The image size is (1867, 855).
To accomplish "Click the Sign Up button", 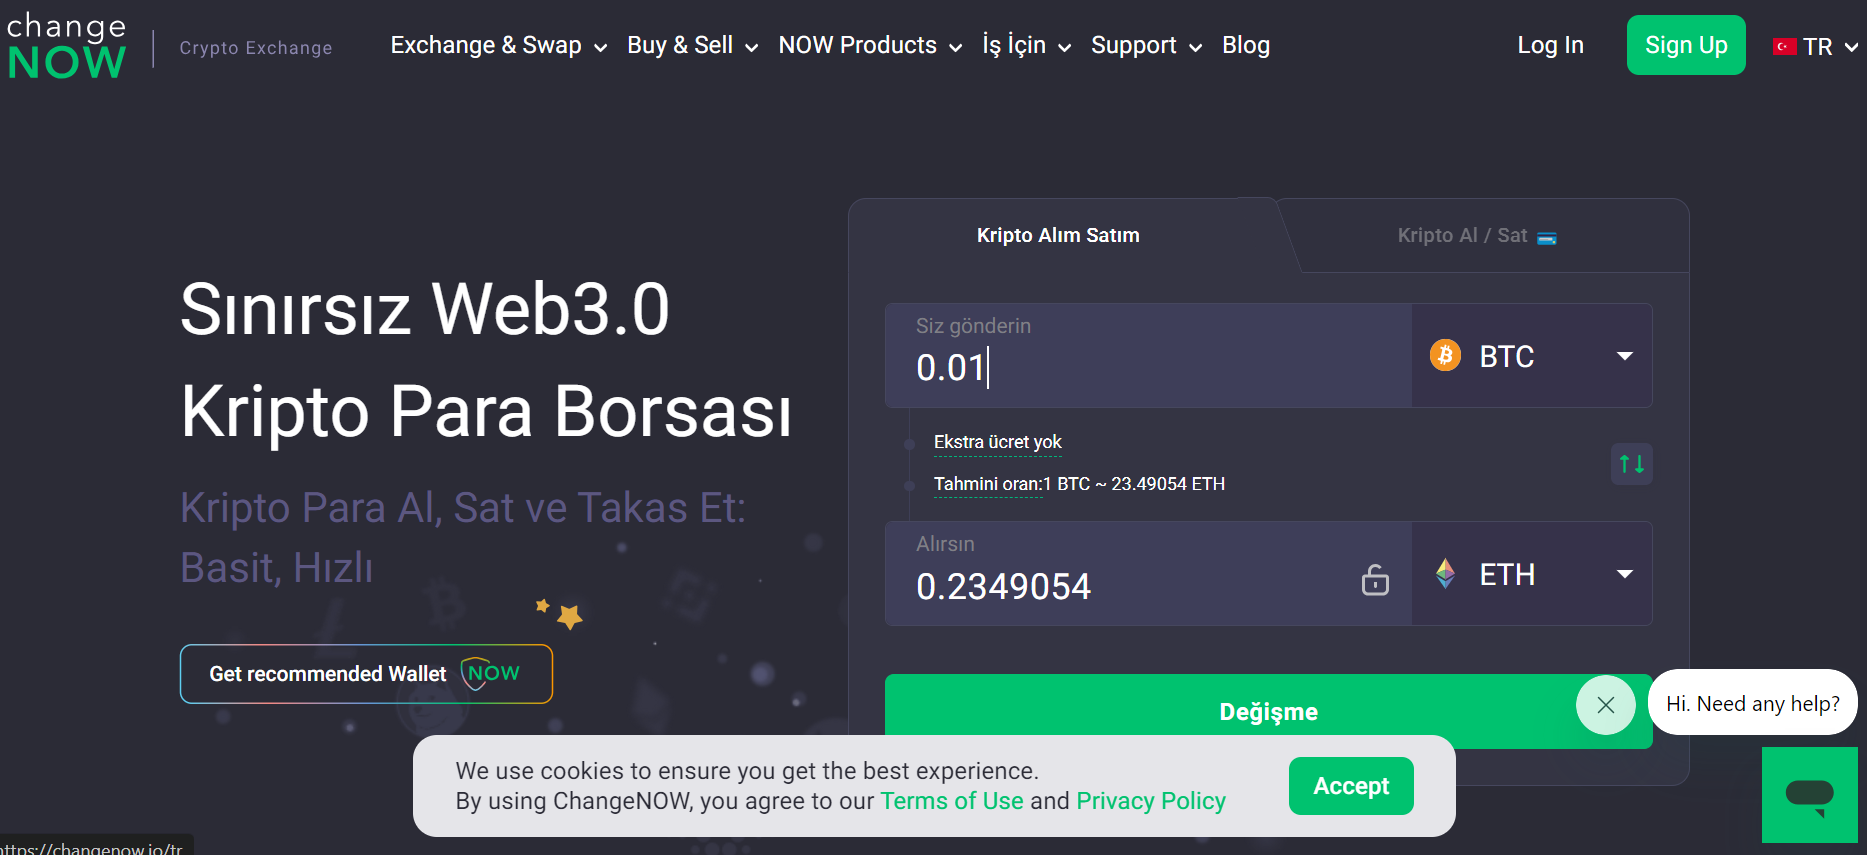I will coord(1686,45).
